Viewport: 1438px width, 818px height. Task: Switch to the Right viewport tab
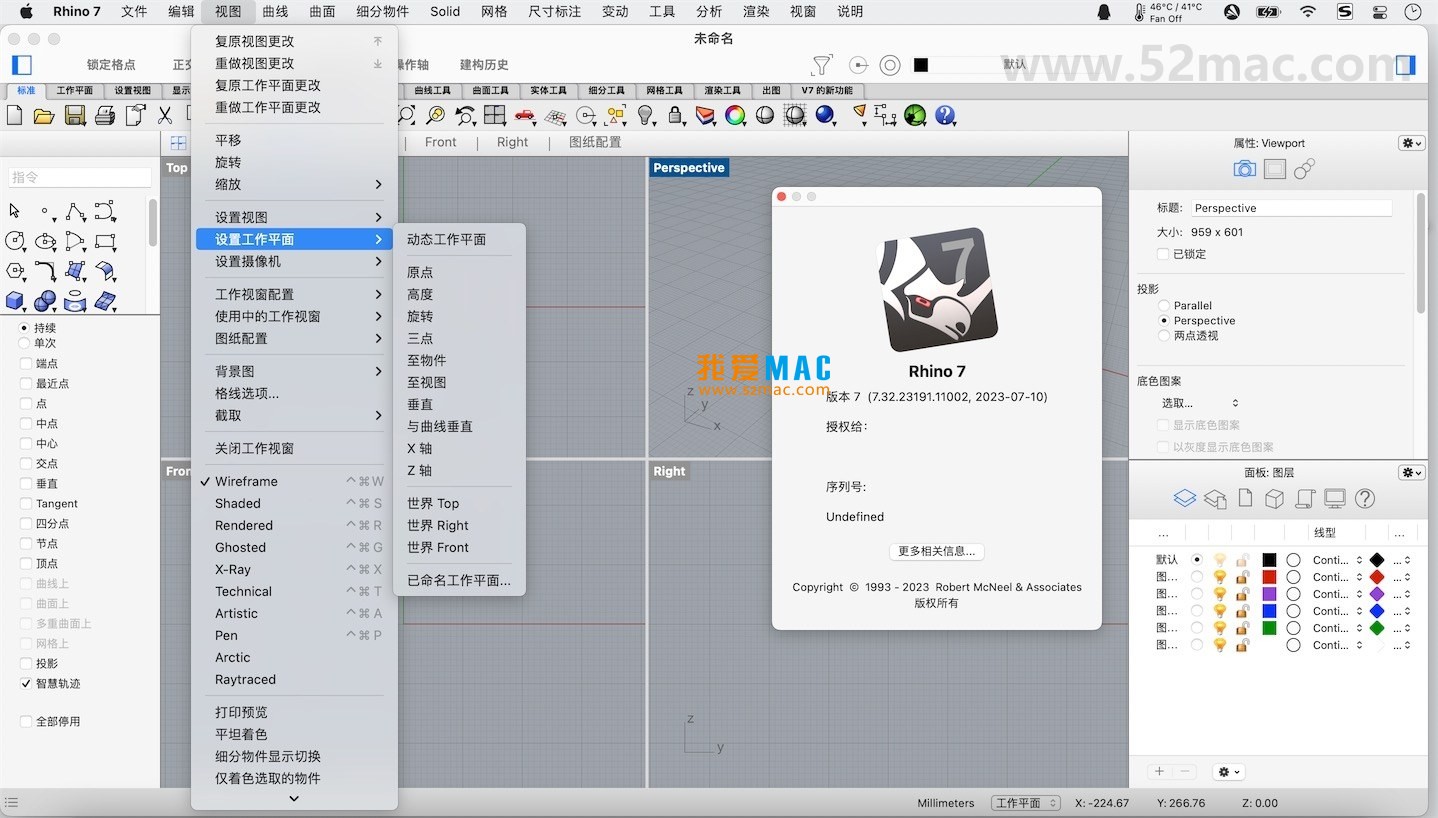(x=512, y=141)
